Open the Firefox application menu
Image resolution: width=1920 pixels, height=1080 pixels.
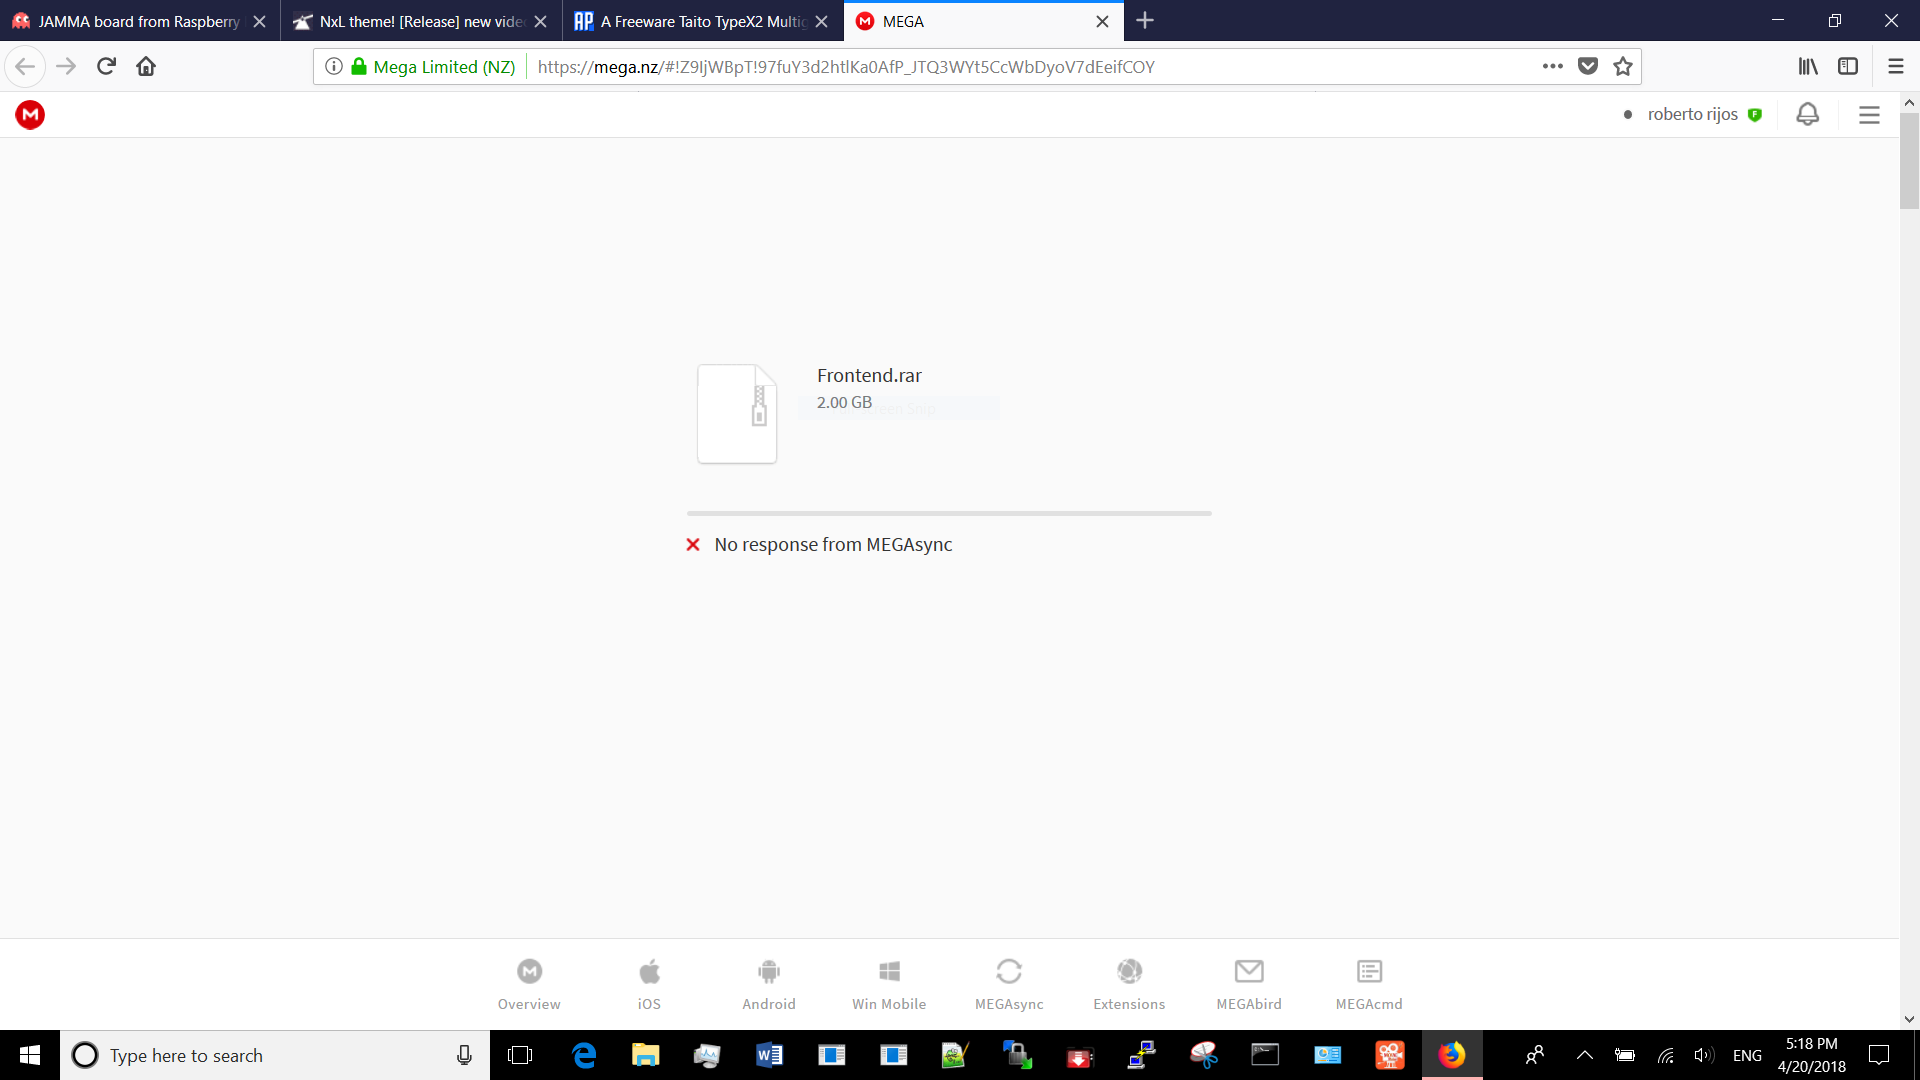click(1895, 66)
